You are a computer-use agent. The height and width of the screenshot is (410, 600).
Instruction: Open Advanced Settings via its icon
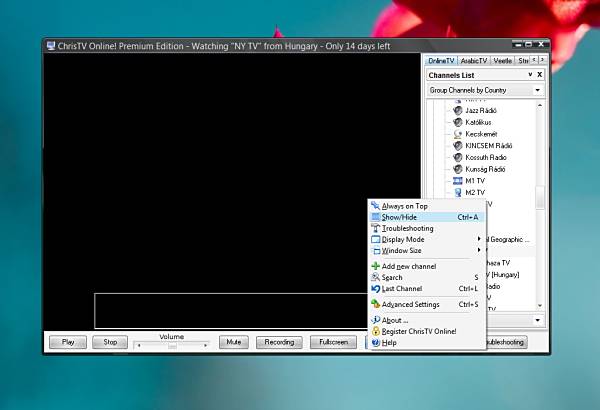click(x=375, y=304)
